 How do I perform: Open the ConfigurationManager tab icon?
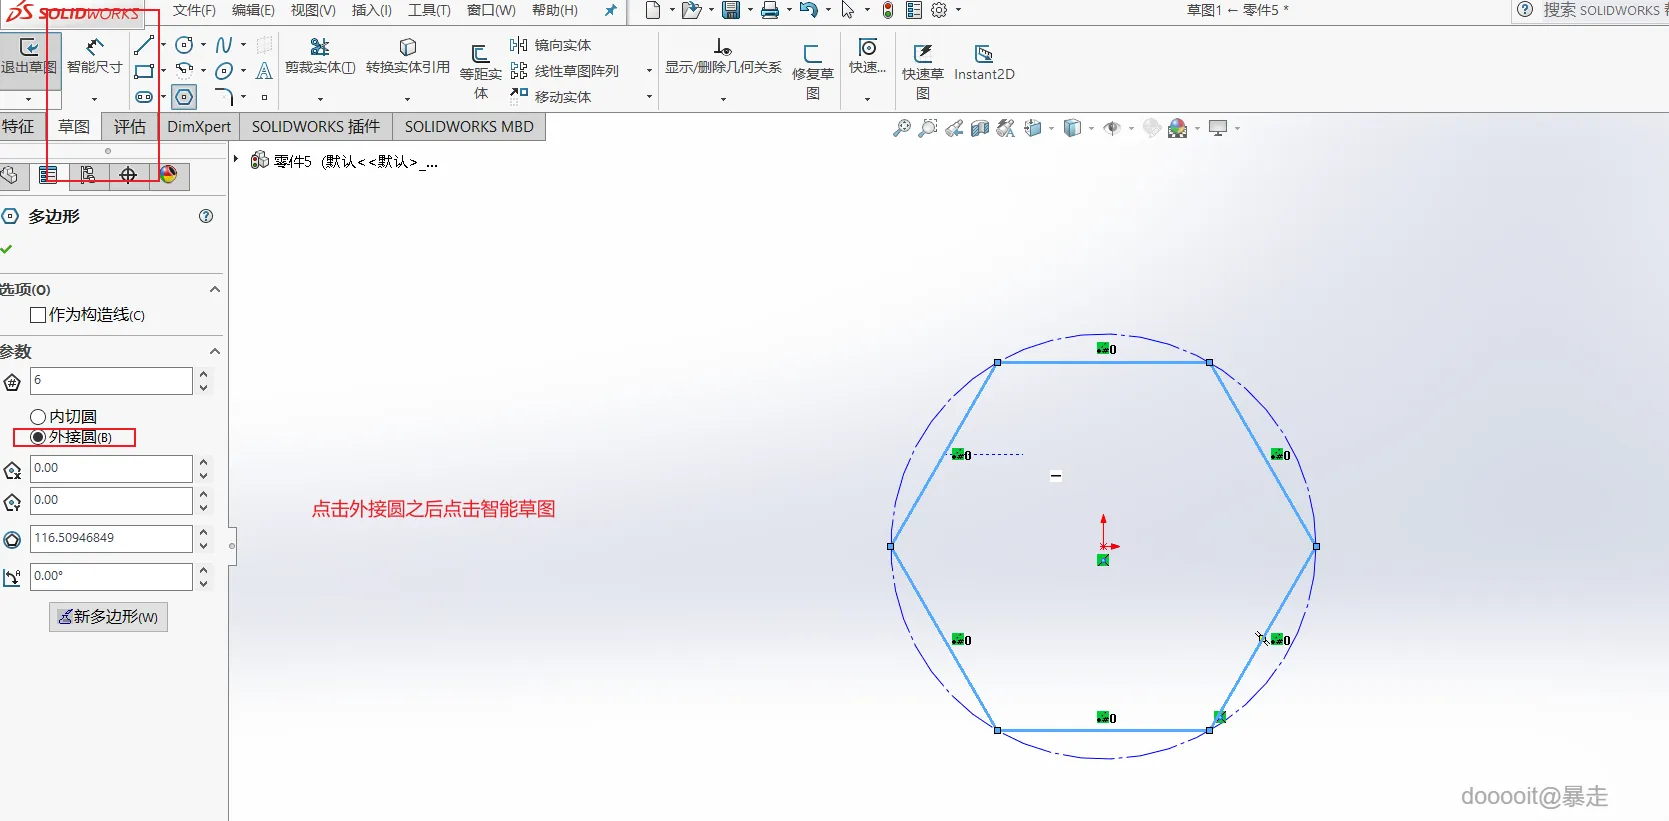point(88,175)
